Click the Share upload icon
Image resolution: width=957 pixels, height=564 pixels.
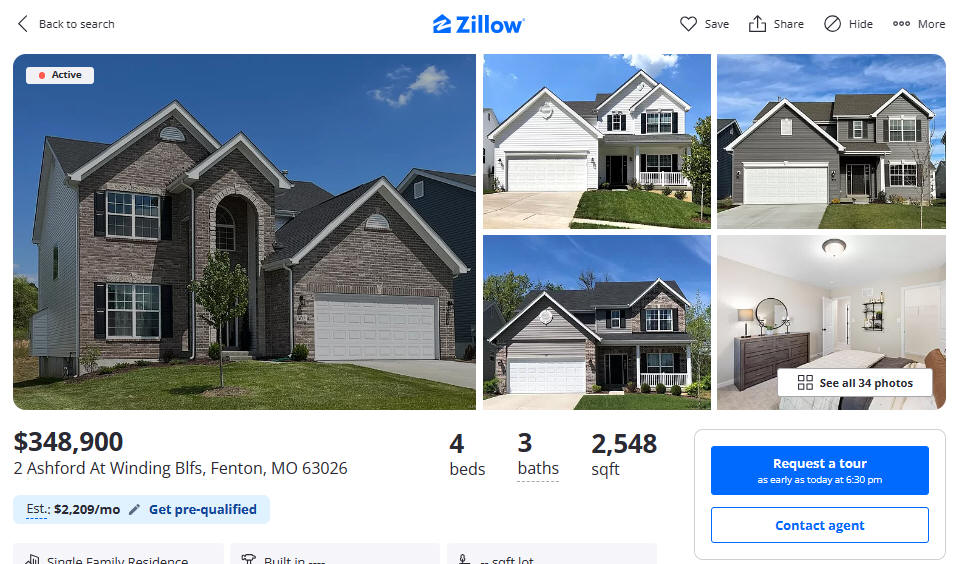point(757,24)
